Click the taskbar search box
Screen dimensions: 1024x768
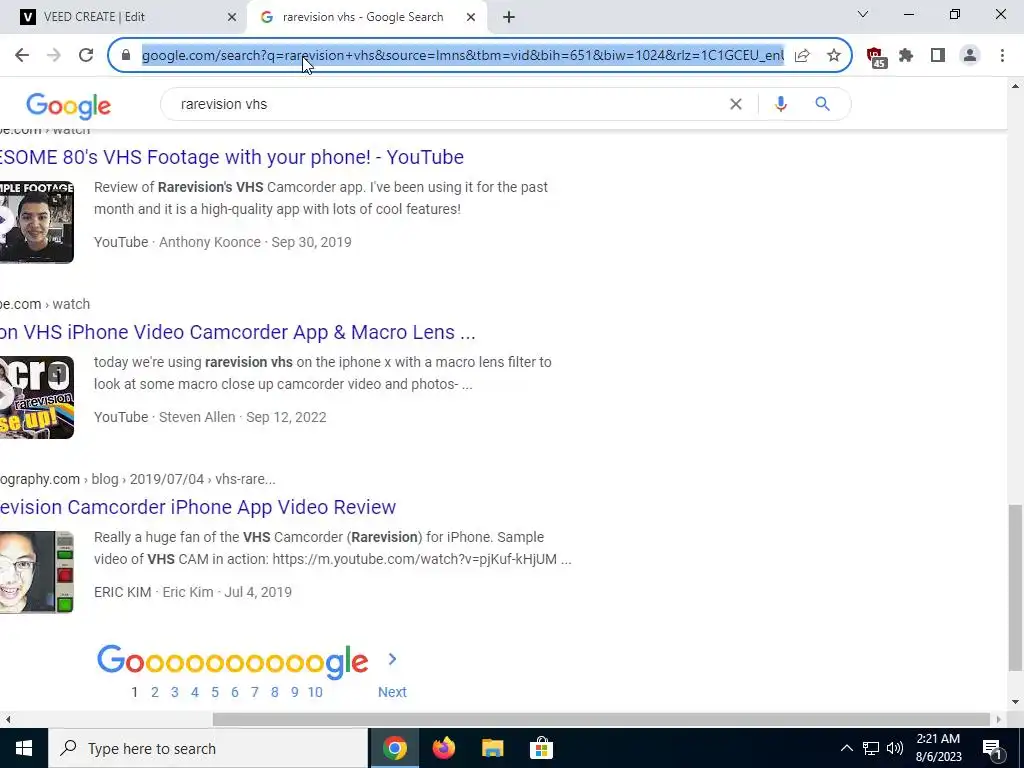pyautogui.click(x=208, y=748)
